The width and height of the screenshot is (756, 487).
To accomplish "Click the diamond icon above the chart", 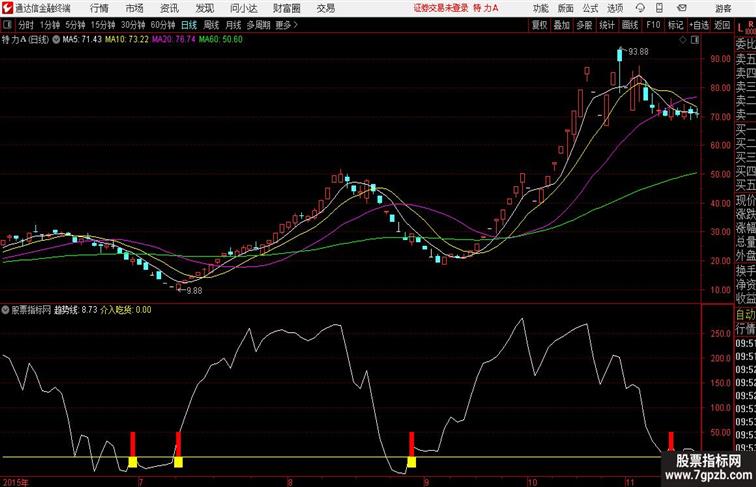I will 683,40.
